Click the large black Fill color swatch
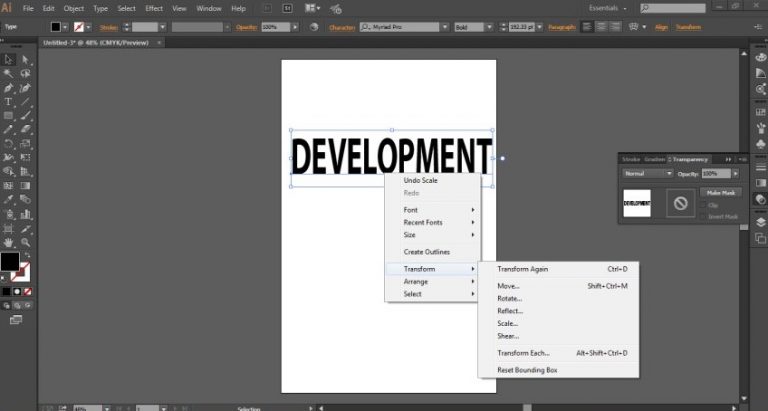 coord(10,262)
